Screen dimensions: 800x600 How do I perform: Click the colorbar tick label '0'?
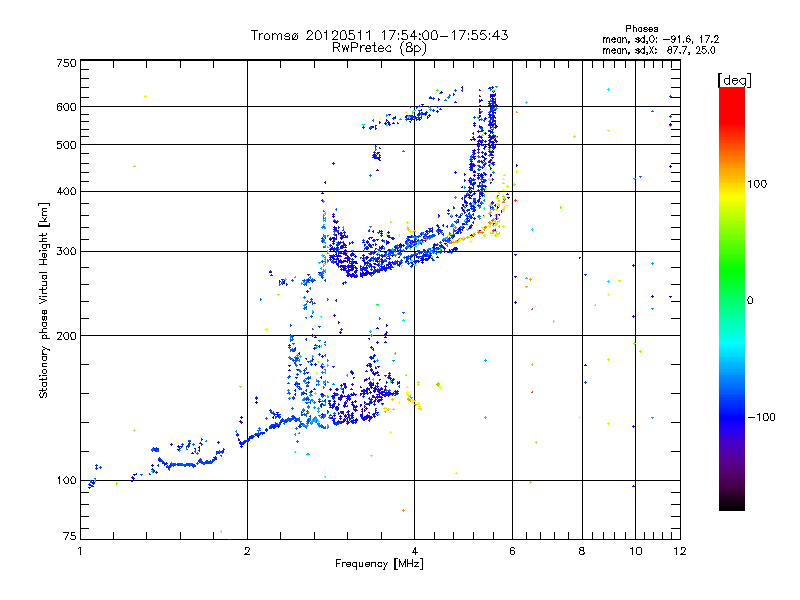(750, 300)
